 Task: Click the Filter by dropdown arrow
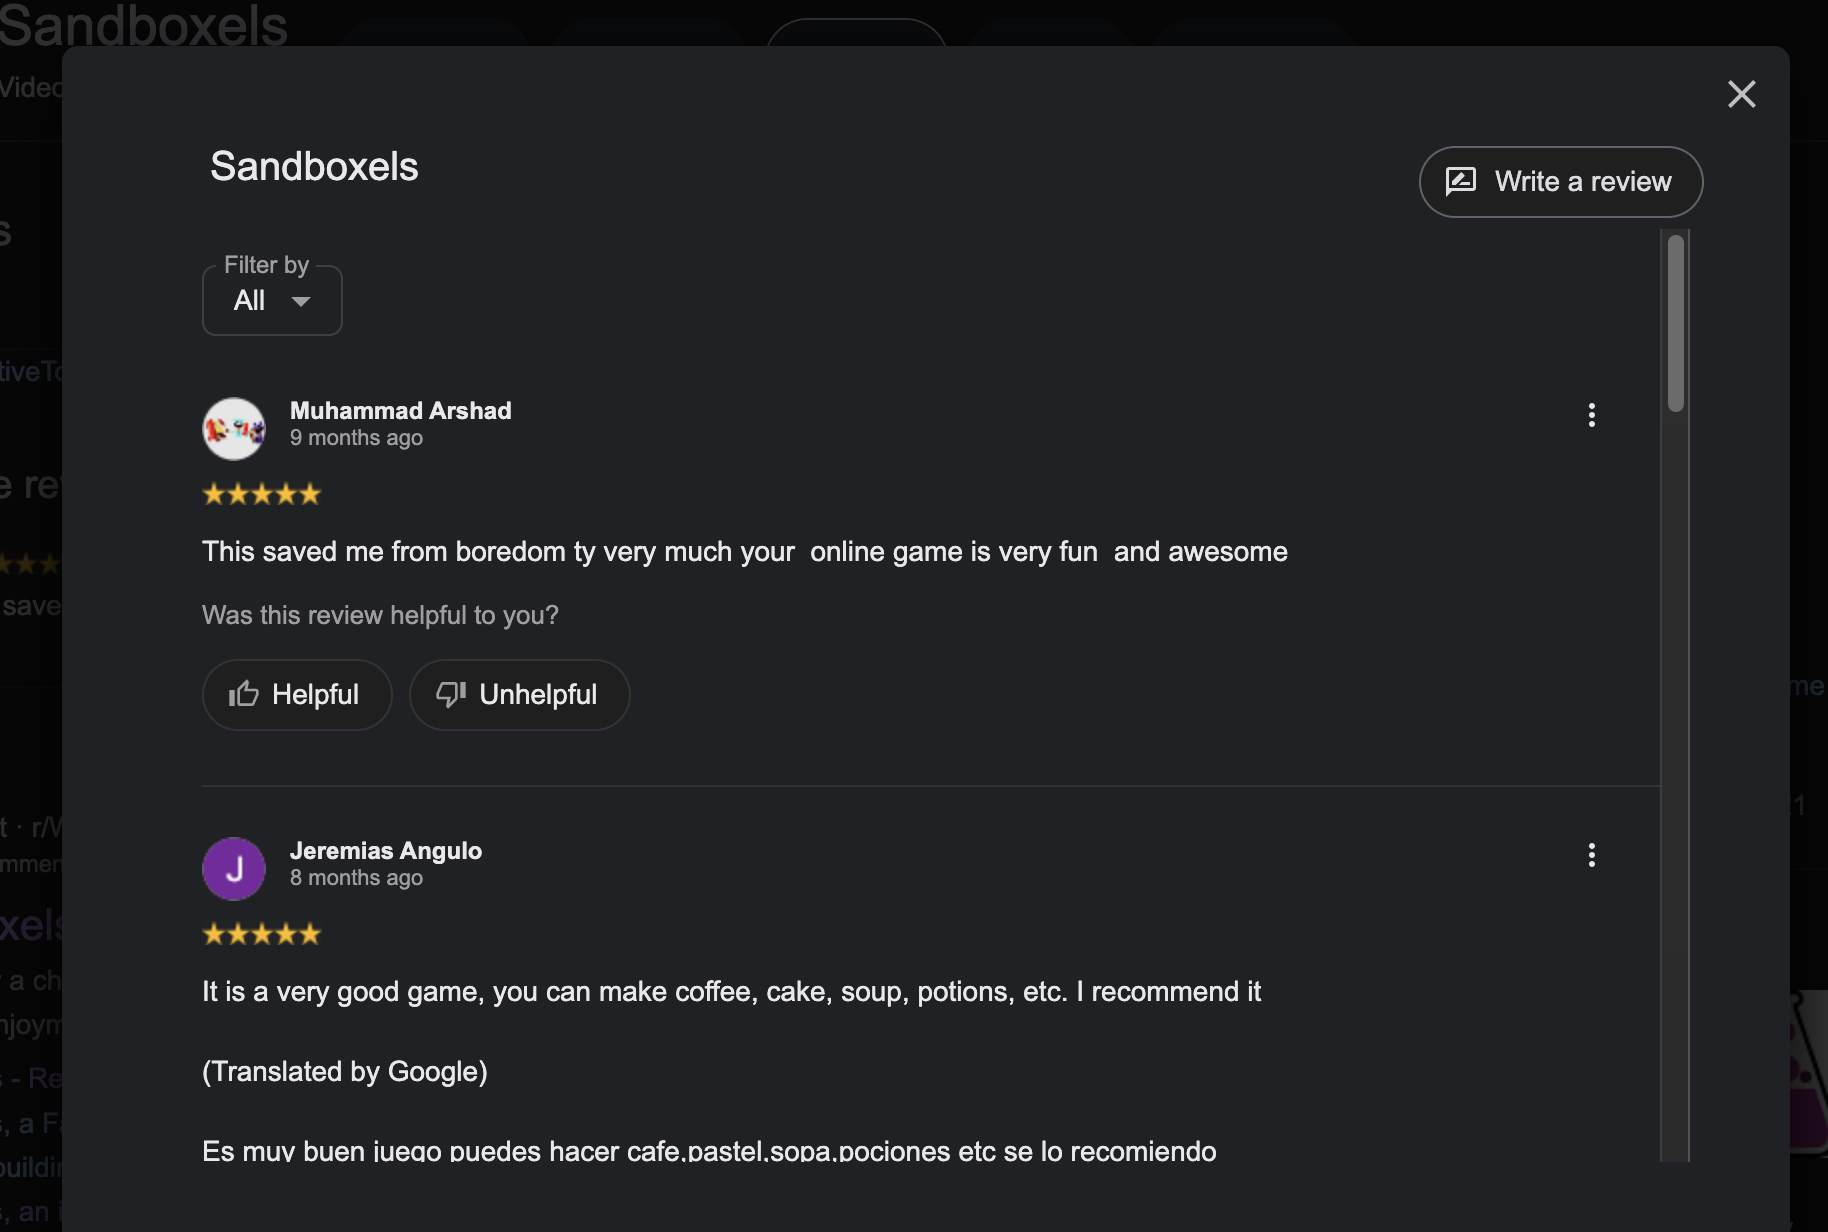(x=300, y=301)
